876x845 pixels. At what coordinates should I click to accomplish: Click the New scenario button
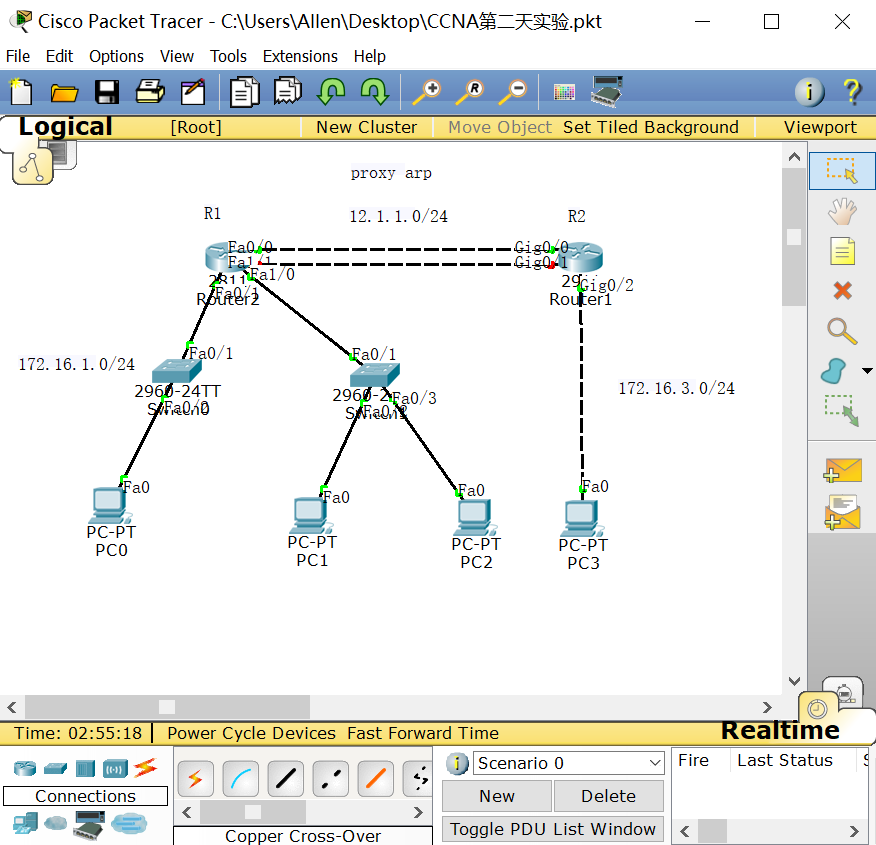pos(497,796)
